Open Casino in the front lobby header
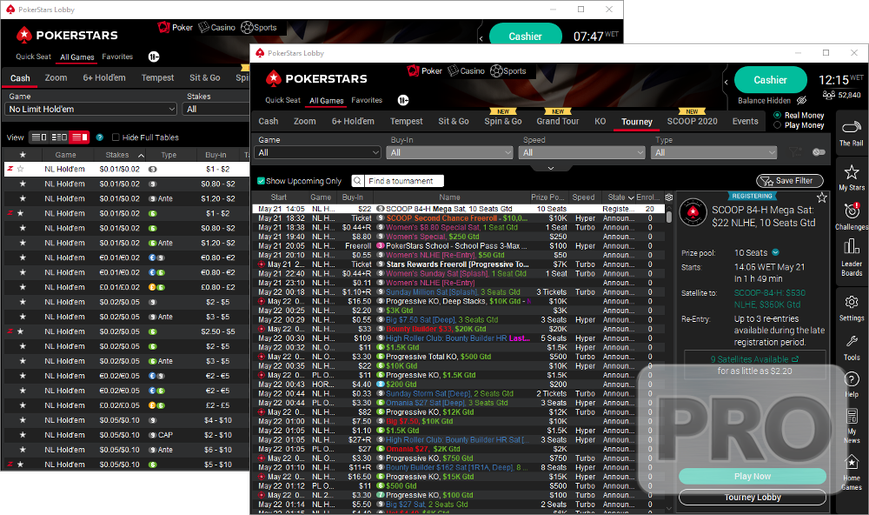The height and width of the screenshot is (515, 869). [x=466, y=71]
